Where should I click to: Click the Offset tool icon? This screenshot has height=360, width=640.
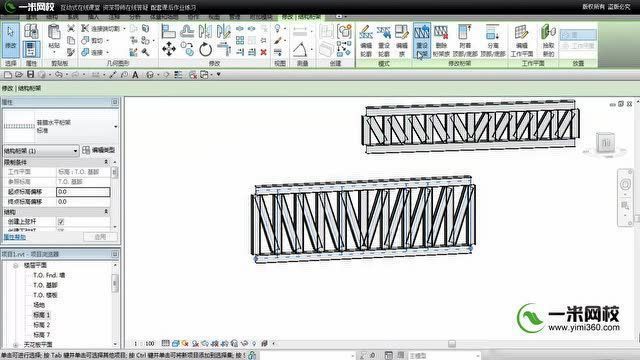[x=187, y=31]
